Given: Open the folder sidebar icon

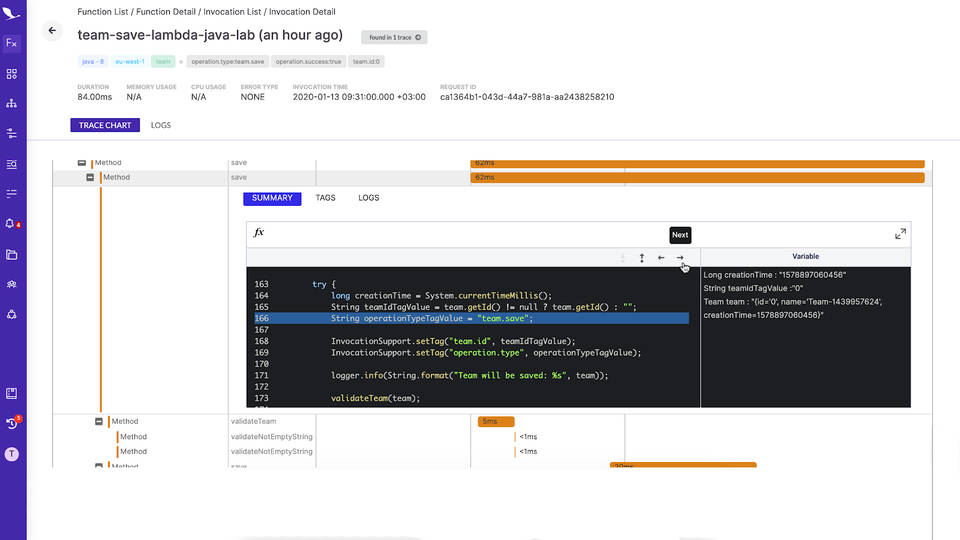Looking at the screenshot, I should pyautogui.click(x=12, y=254).
